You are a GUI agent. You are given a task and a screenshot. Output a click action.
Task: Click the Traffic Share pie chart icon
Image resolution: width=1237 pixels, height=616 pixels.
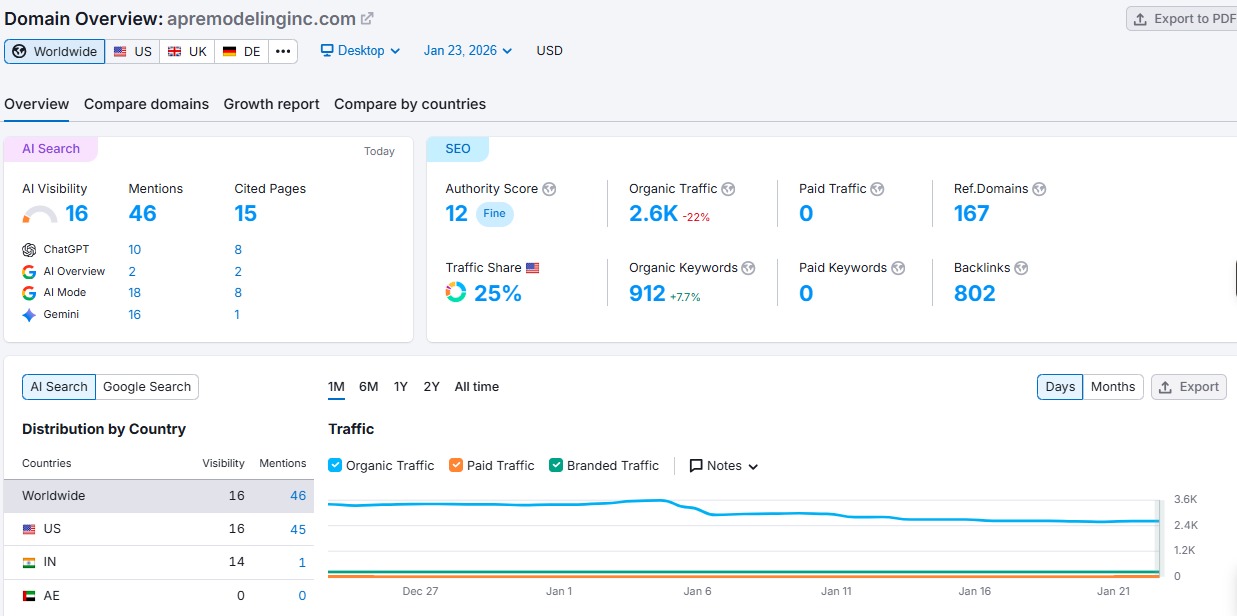point(455,292)
